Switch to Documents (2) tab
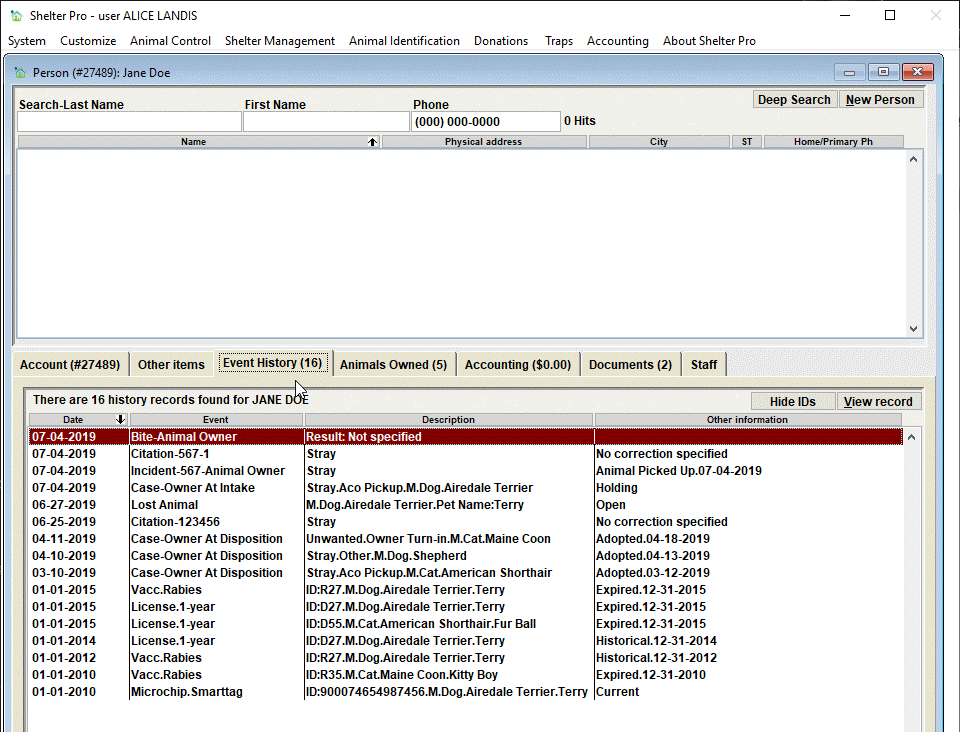This screenshot has width=960, height=732. tap(631, 365)
